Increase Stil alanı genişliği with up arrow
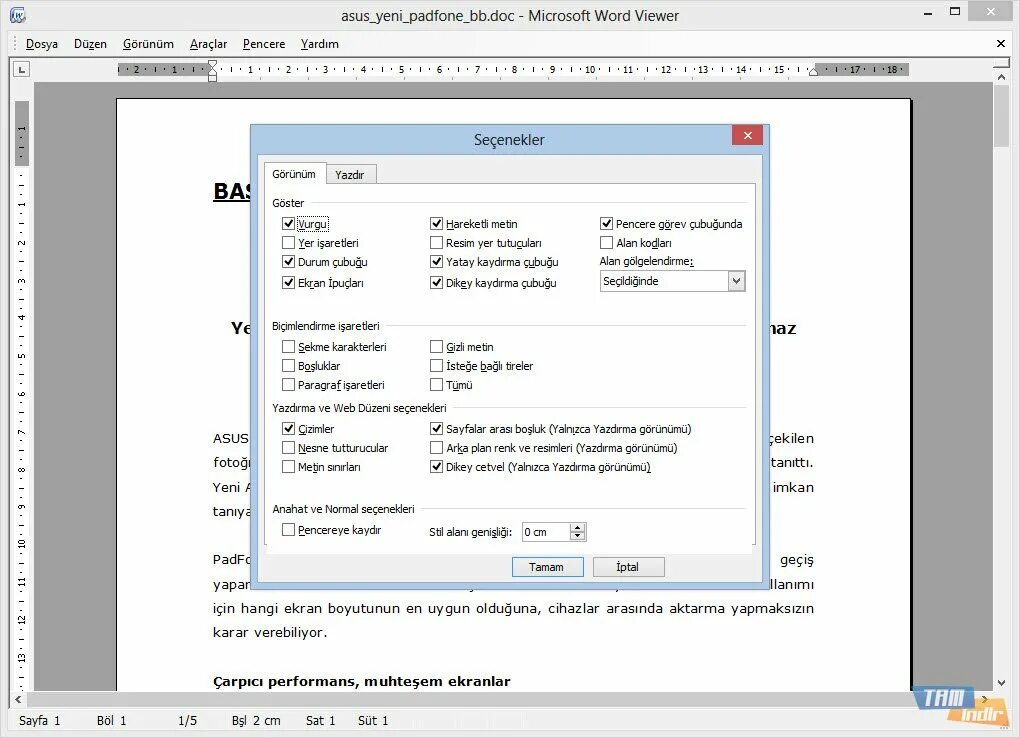The height and width of the screenshot is (738, 1020). coord(577,528)
